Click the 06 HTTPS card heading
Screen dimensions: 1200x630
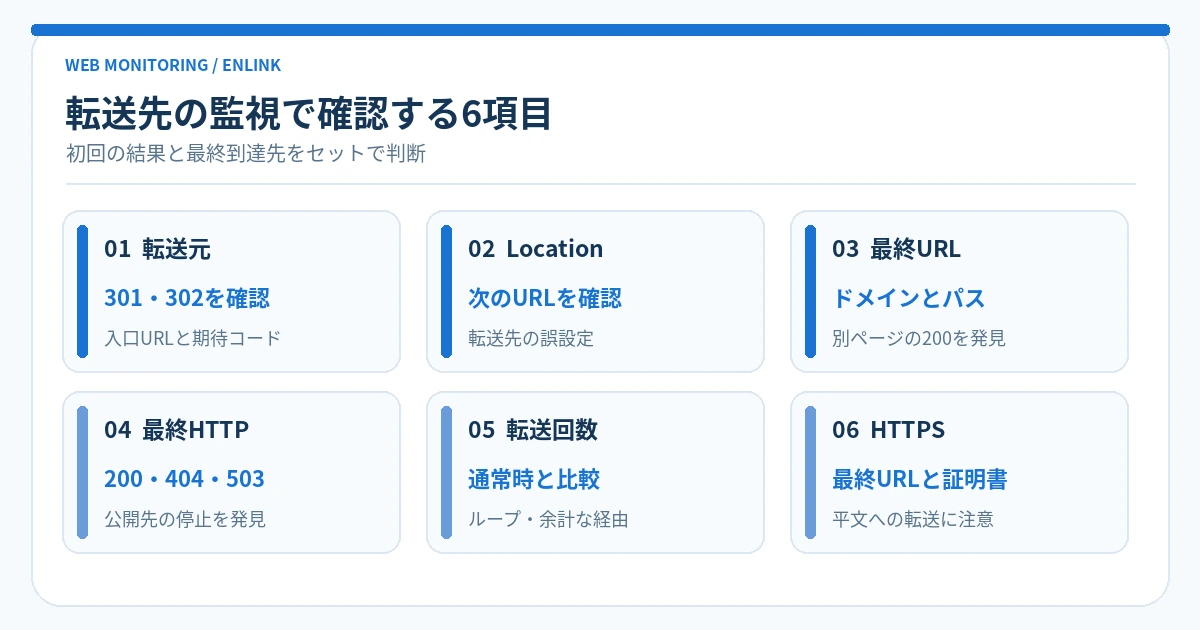(888, 430)
